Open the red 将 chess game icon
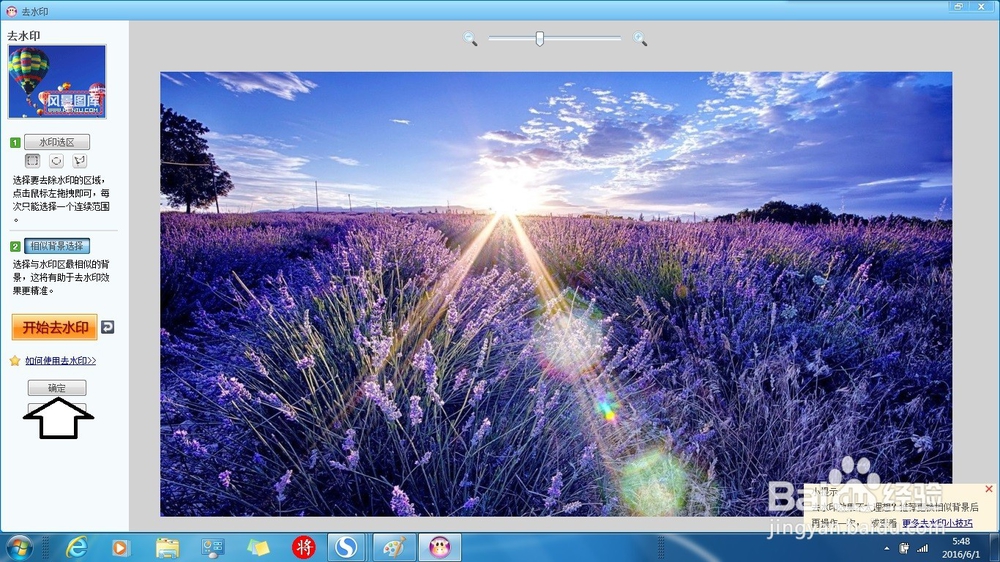Image resolution: width=1000 pixels, height=562 pixels. (x=304, y=547)
